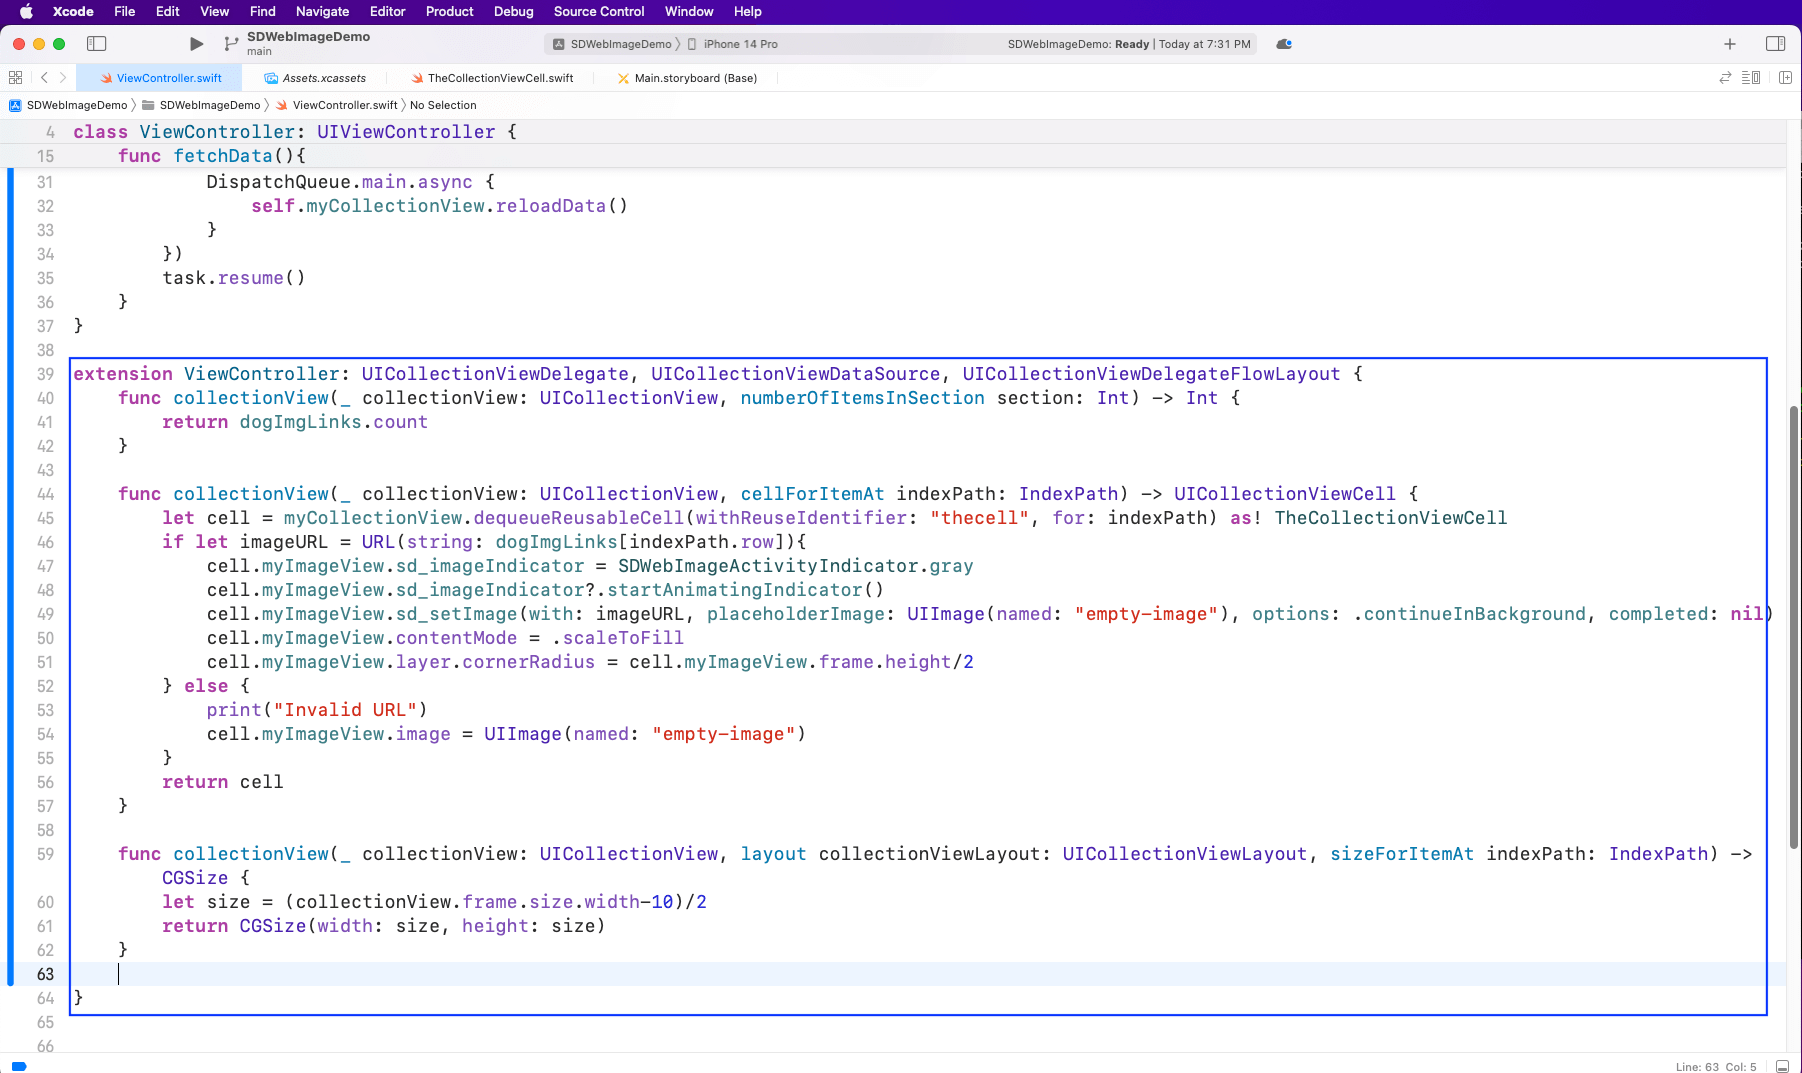Expand the No Selection jump bar item
1802x1073 pixels.
coord(443,105)
